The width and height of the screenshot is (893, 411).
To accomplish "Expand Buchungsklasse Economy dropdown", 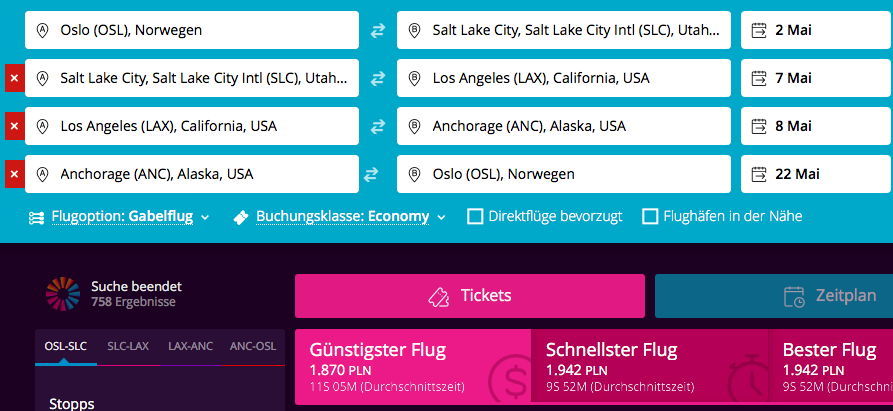I will pos(339,217).
